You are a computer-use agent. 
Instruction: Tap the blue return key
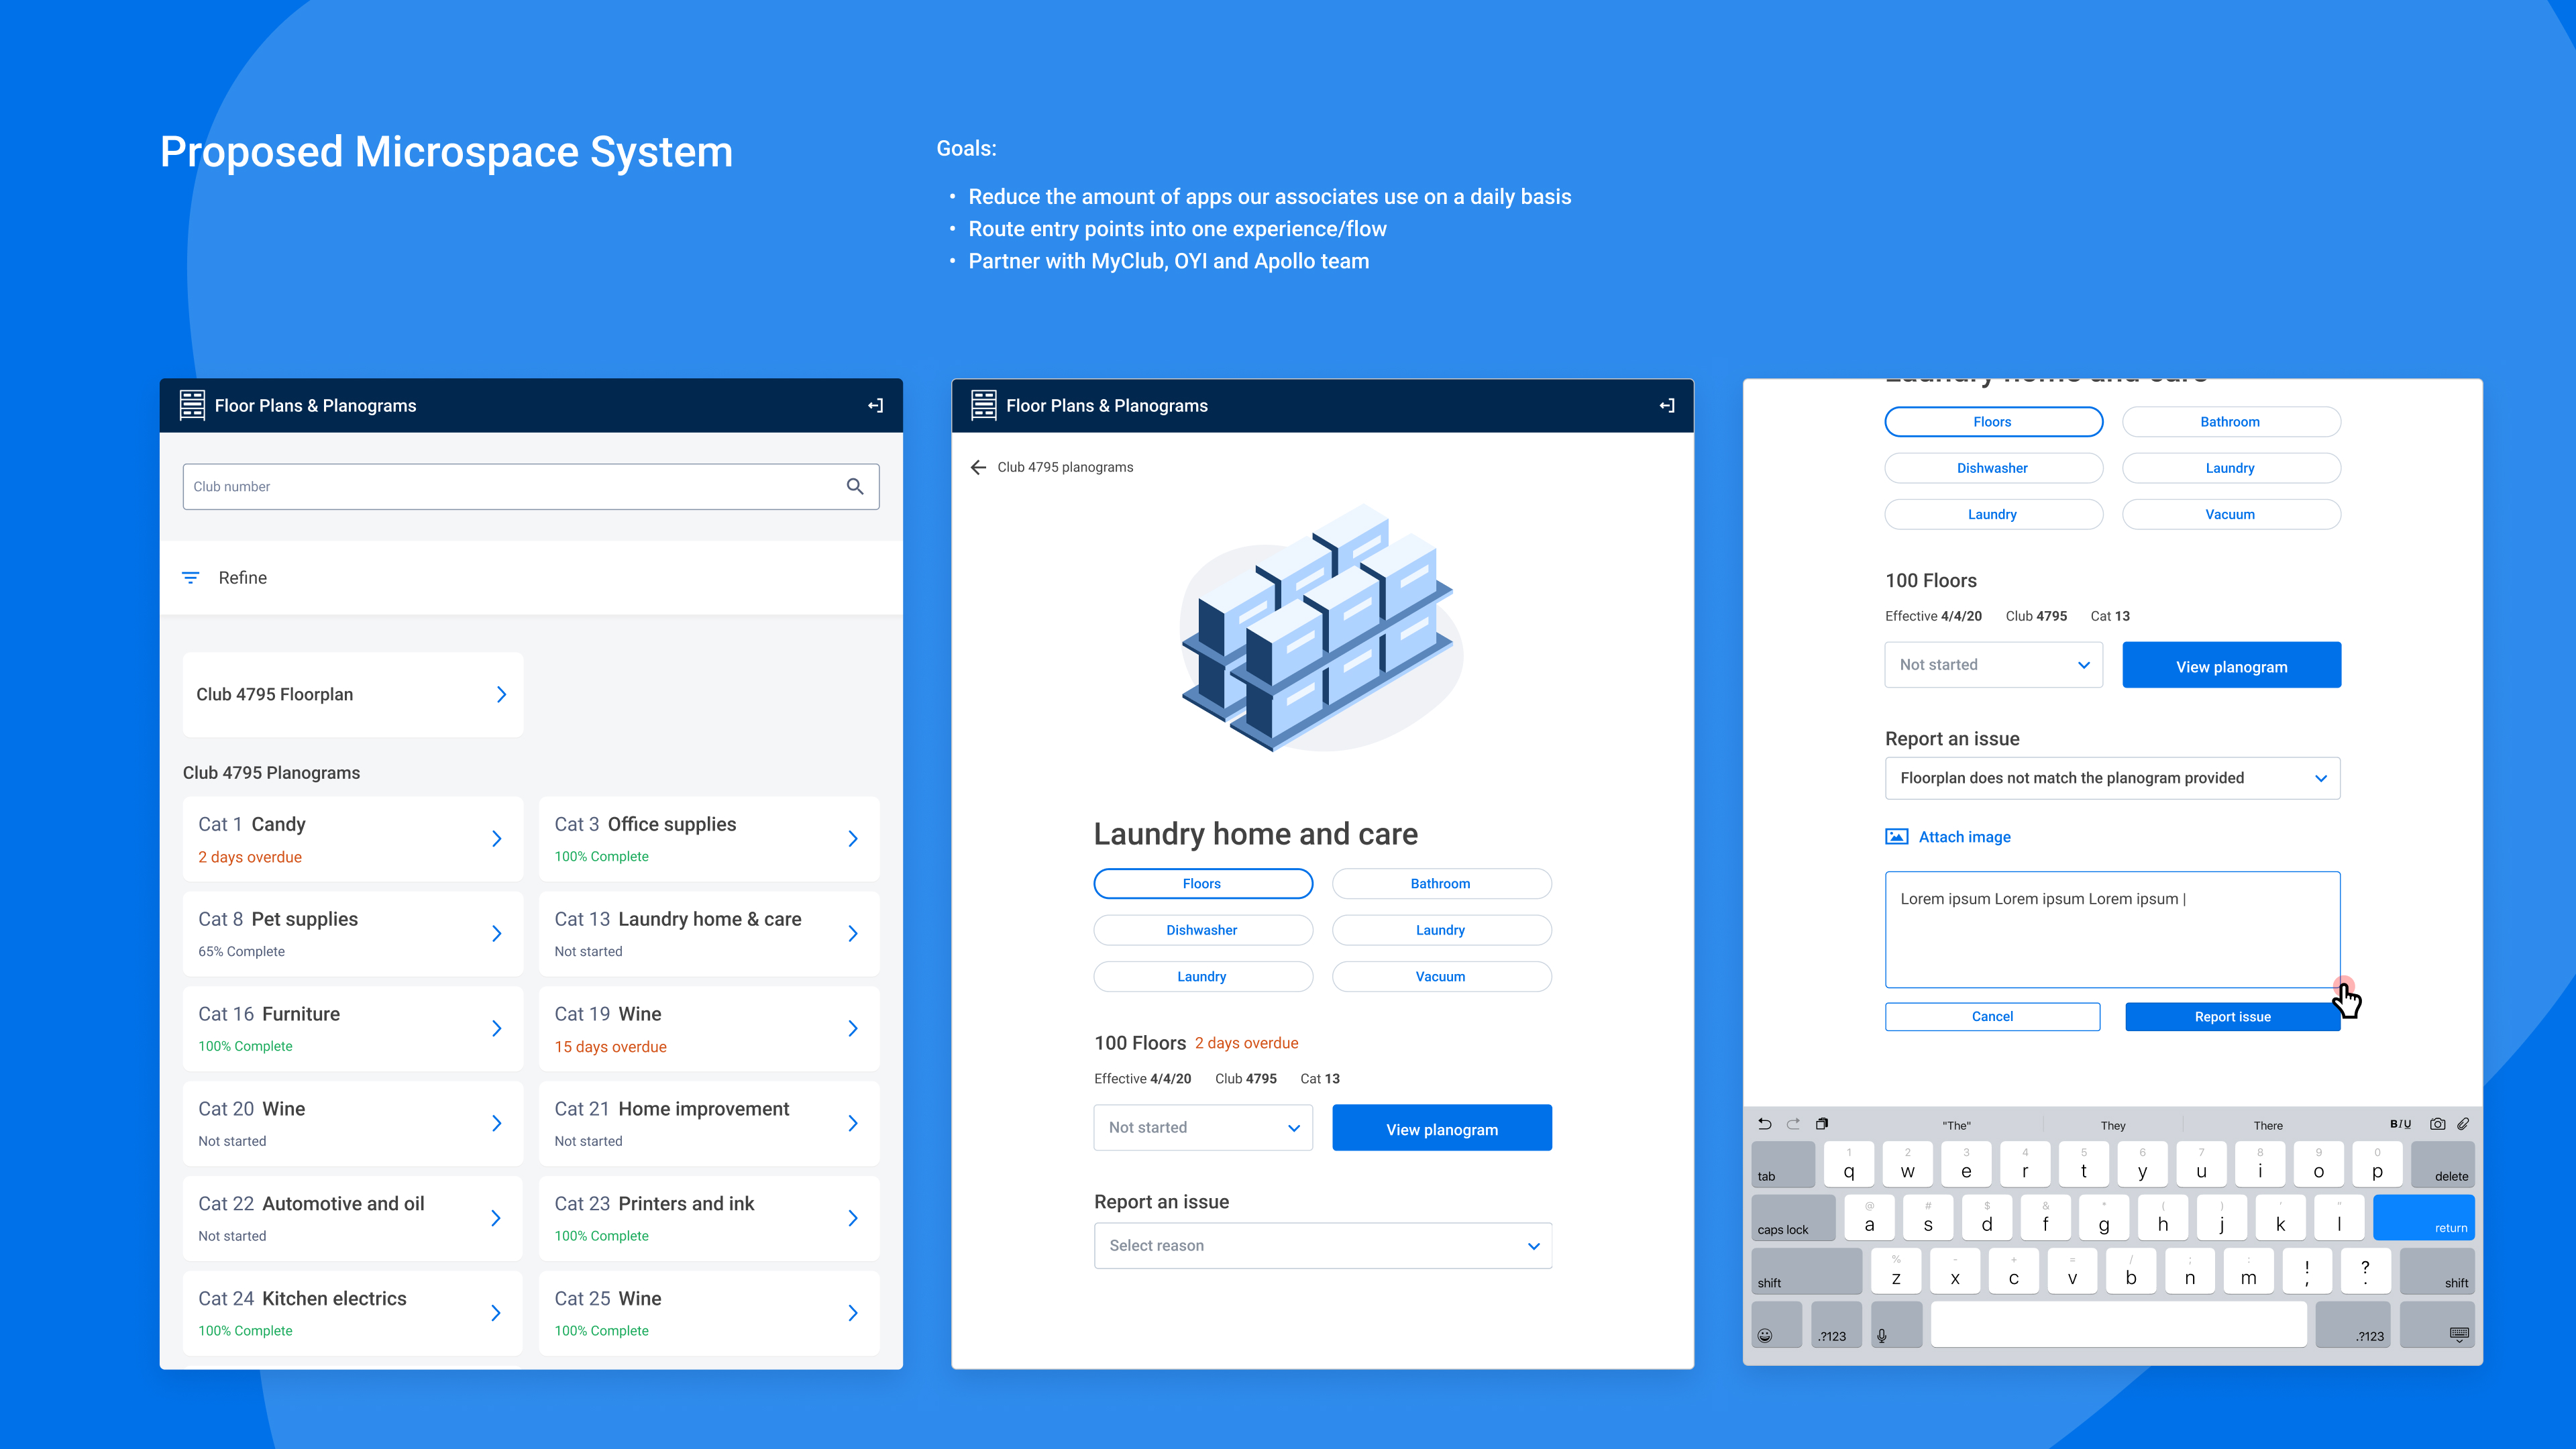coord(2424,1218)
